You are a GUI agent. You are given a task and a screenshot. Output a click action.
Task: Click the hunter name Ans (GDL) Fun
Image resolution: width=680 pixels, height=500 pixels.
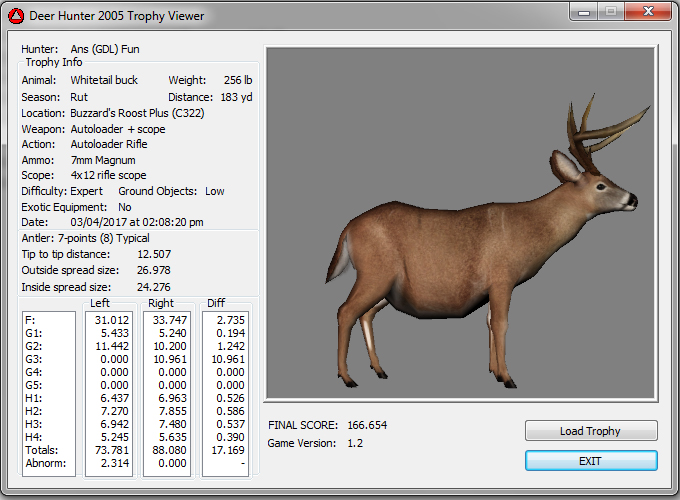click(x=105, y=48)
